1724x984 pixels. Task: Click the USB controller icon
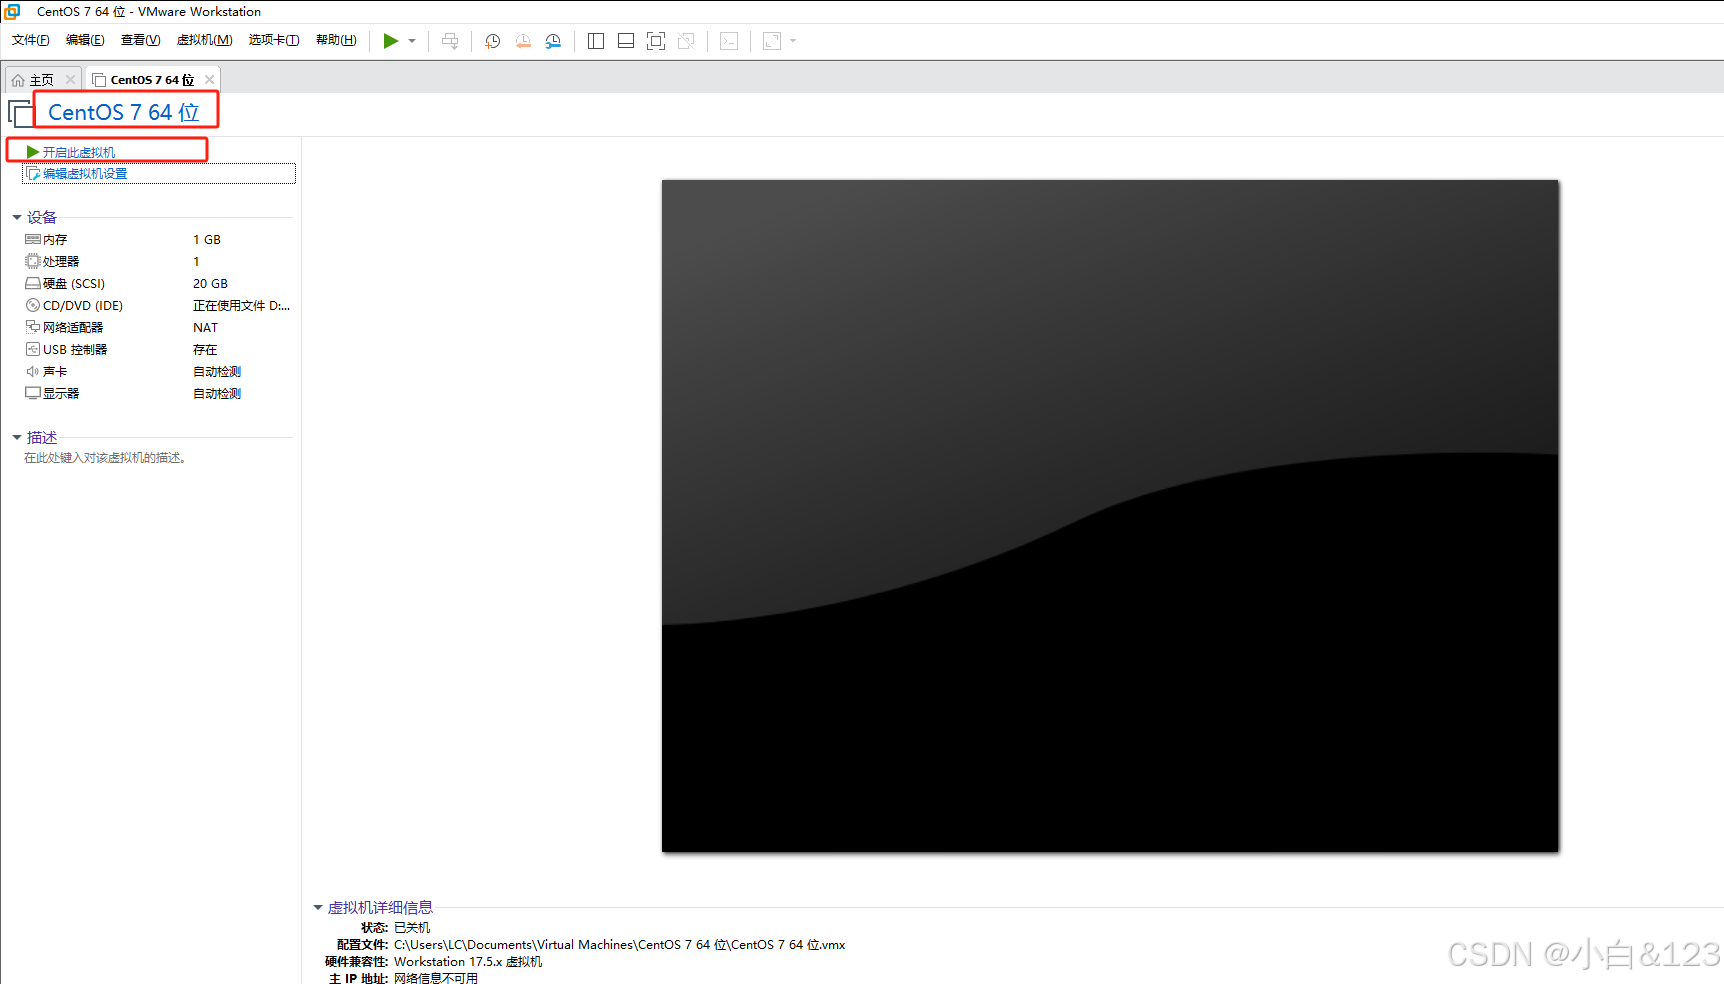click(33, 349)
